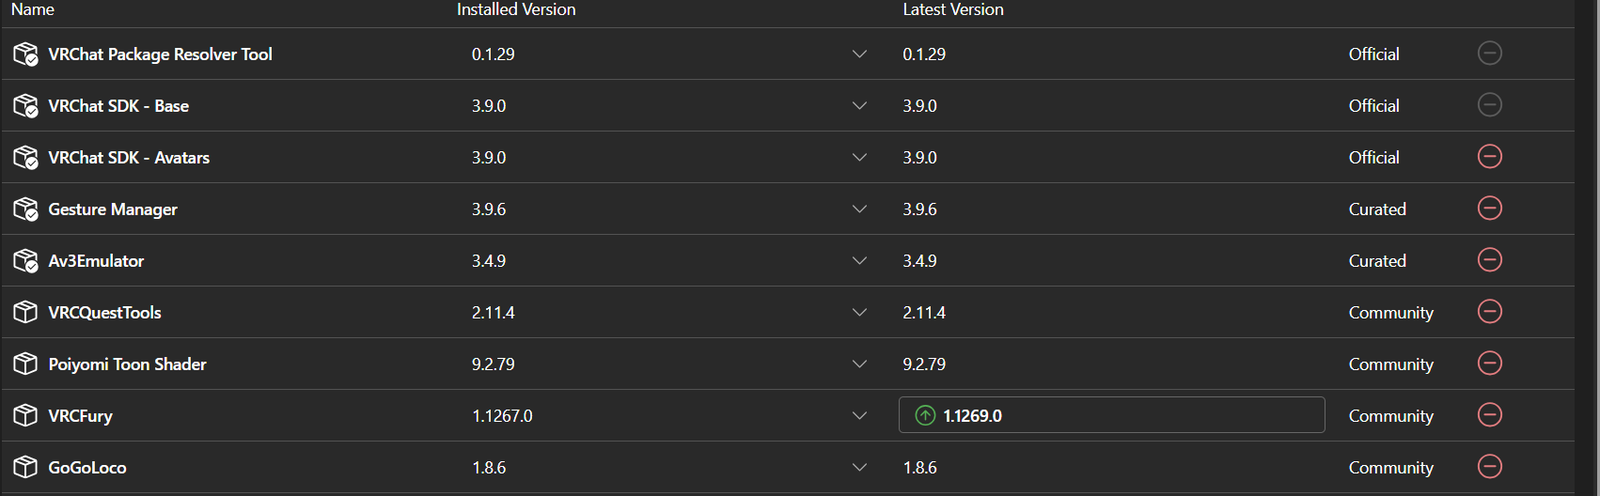The height and width of the screenshot is (496, 1600).
Task: Click the VRCFury package box icon
Action: (25, 416)
